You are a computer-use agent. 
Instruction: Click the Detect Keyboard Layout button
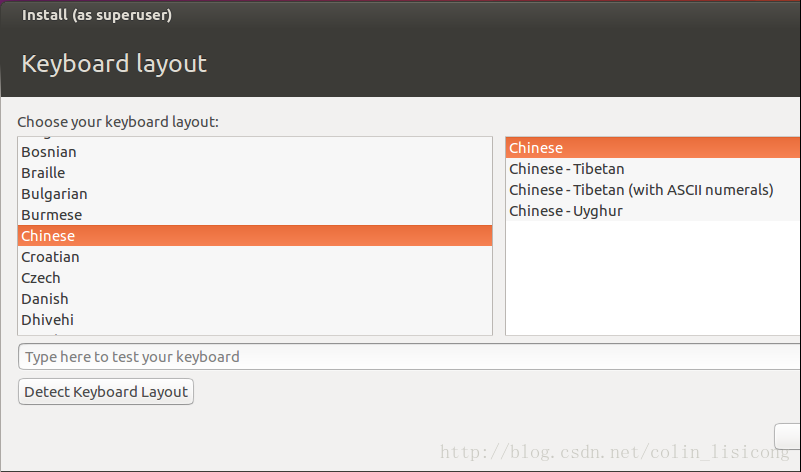pyautogui.click(x=106, y=392)
